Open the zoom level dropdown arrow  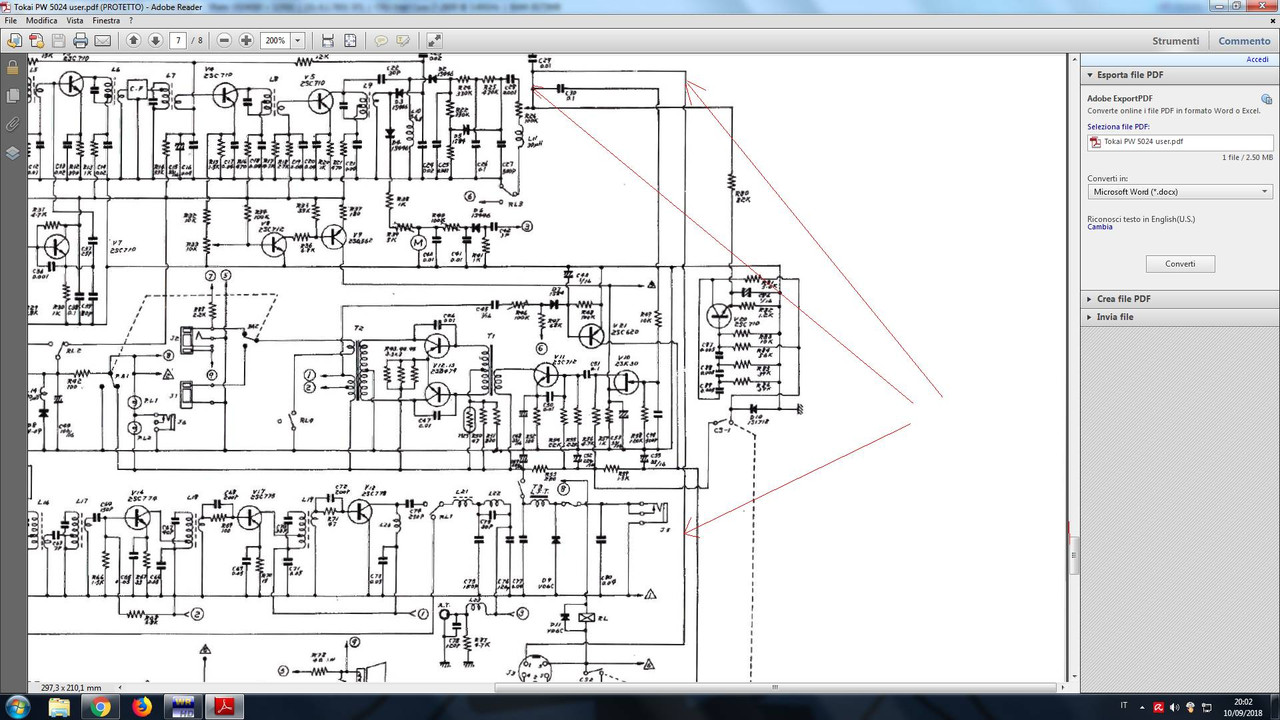[x=297, y=41]
